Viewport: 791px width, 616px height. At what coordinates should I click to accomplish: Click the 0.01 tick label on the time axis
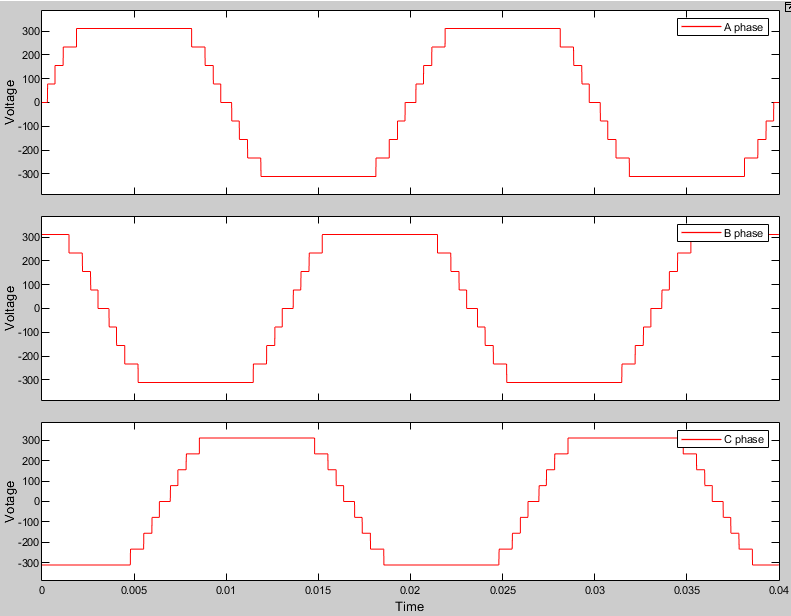pyautogui.click(x=227, y=590)
